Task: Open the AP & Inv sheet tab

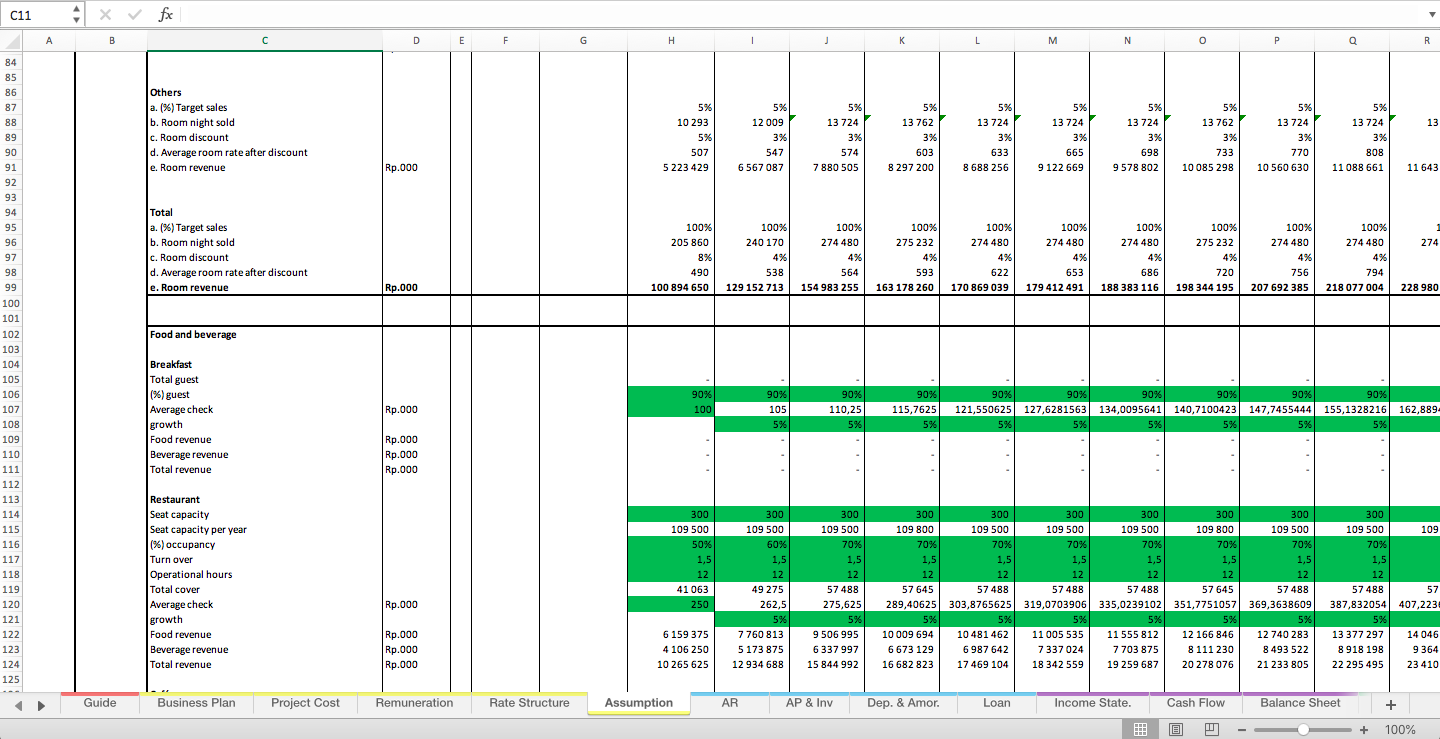Action: click(809, 703)
